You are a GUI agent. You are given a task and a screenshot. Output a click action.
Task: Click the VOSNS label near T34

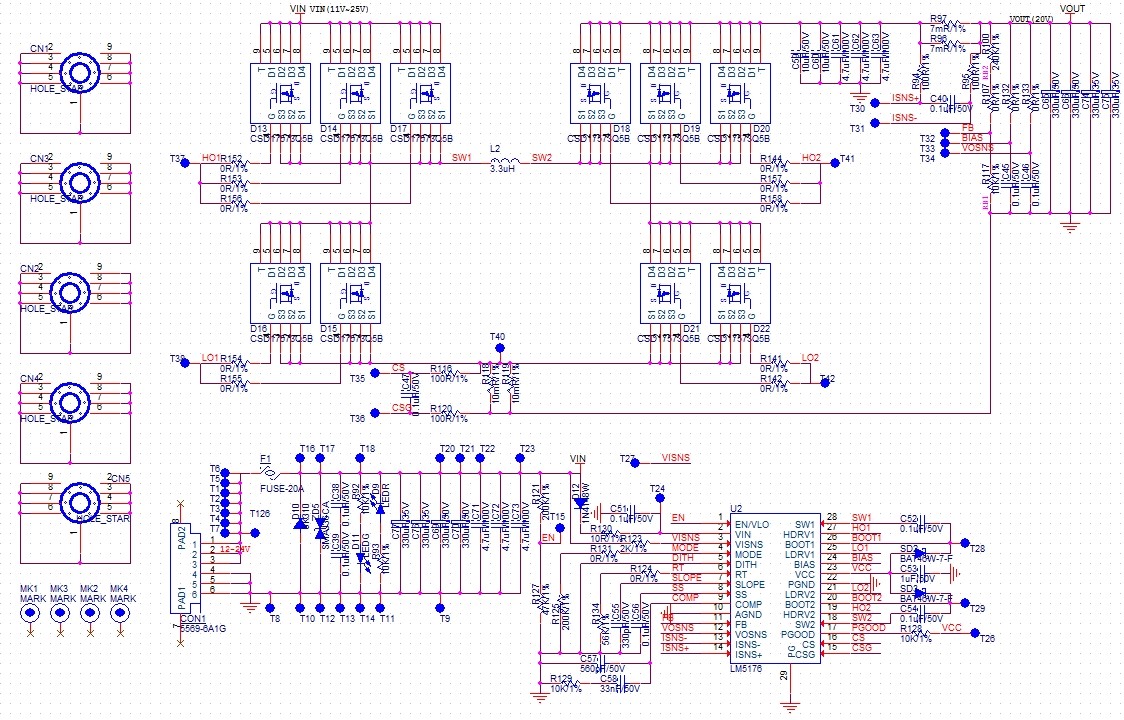click(x=978, y=148)
